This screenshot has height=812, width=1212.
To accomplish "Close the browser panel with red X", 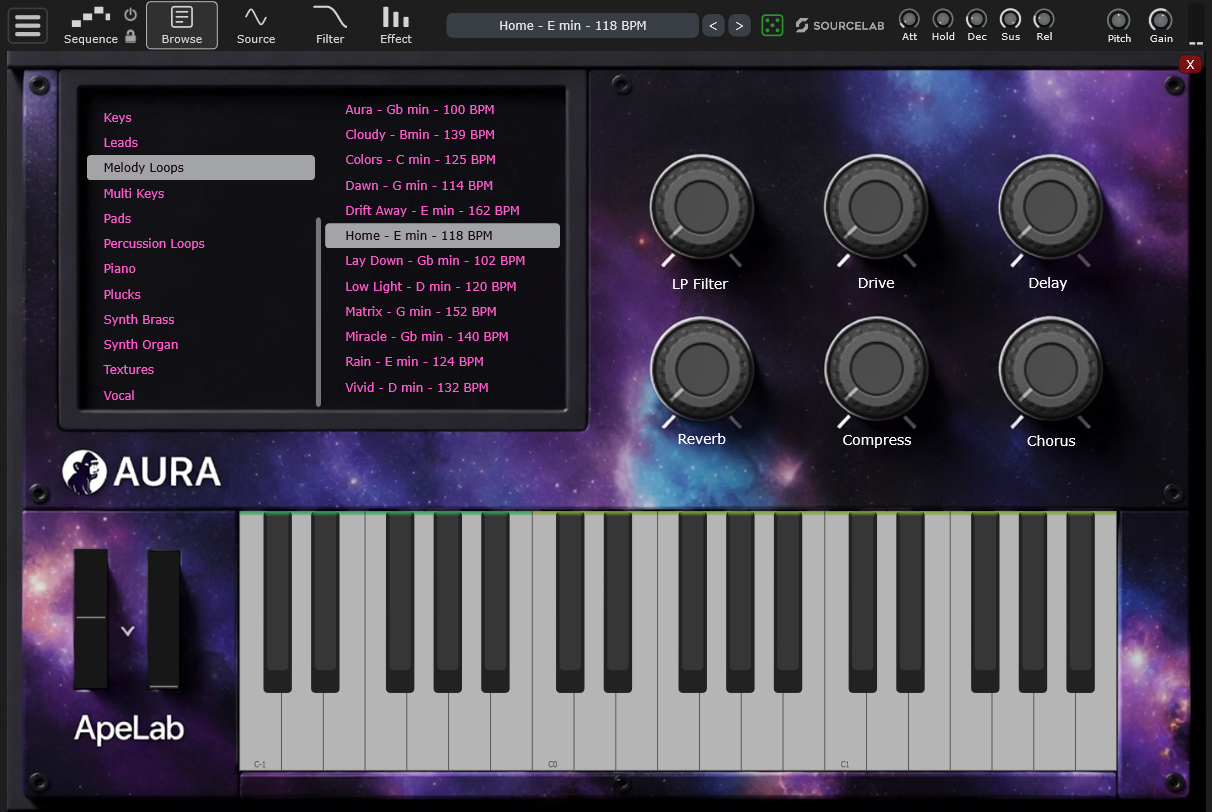I will pyautogui.click(x=1190, y=64).
